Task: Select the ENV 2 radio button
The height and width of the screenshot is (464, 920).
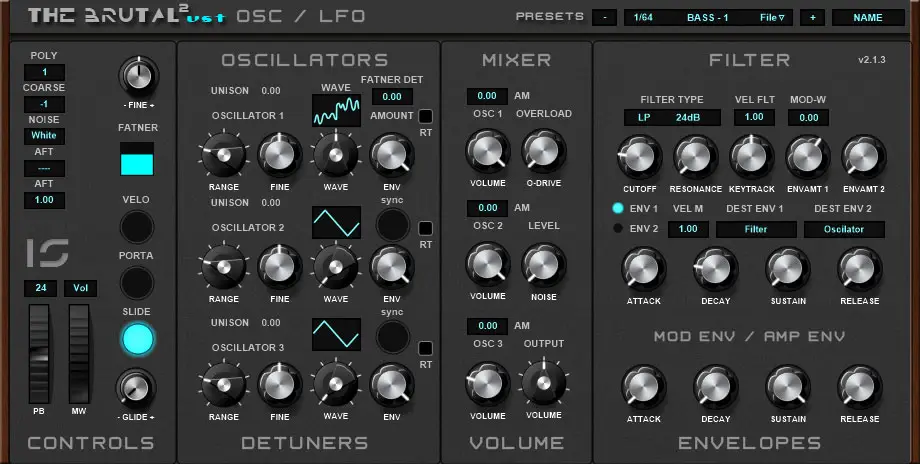Action: tap(618, 229)
